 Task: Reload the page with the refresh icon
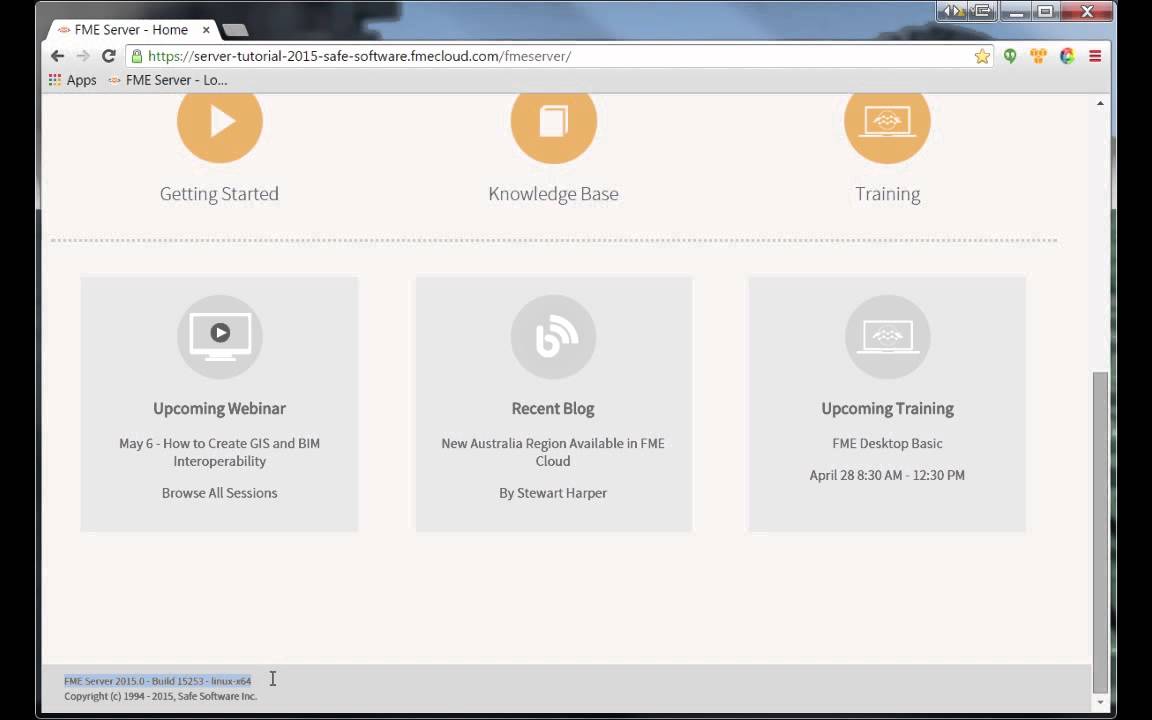pos(109,56)
